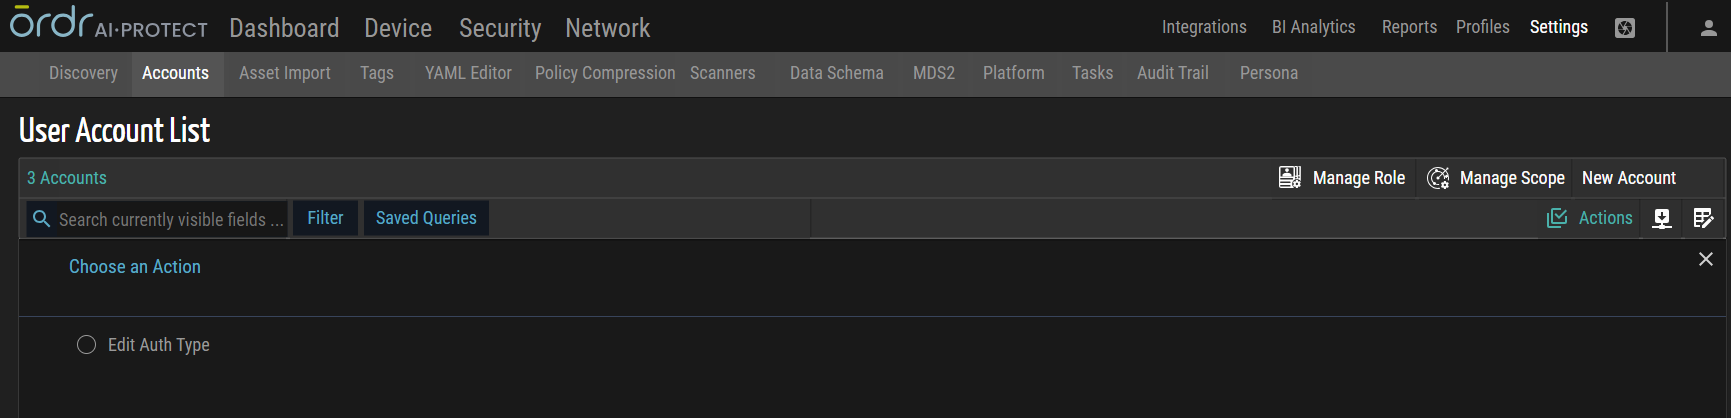
Task: Expand the Saved Queries list
Action: (x=426, y=218)
